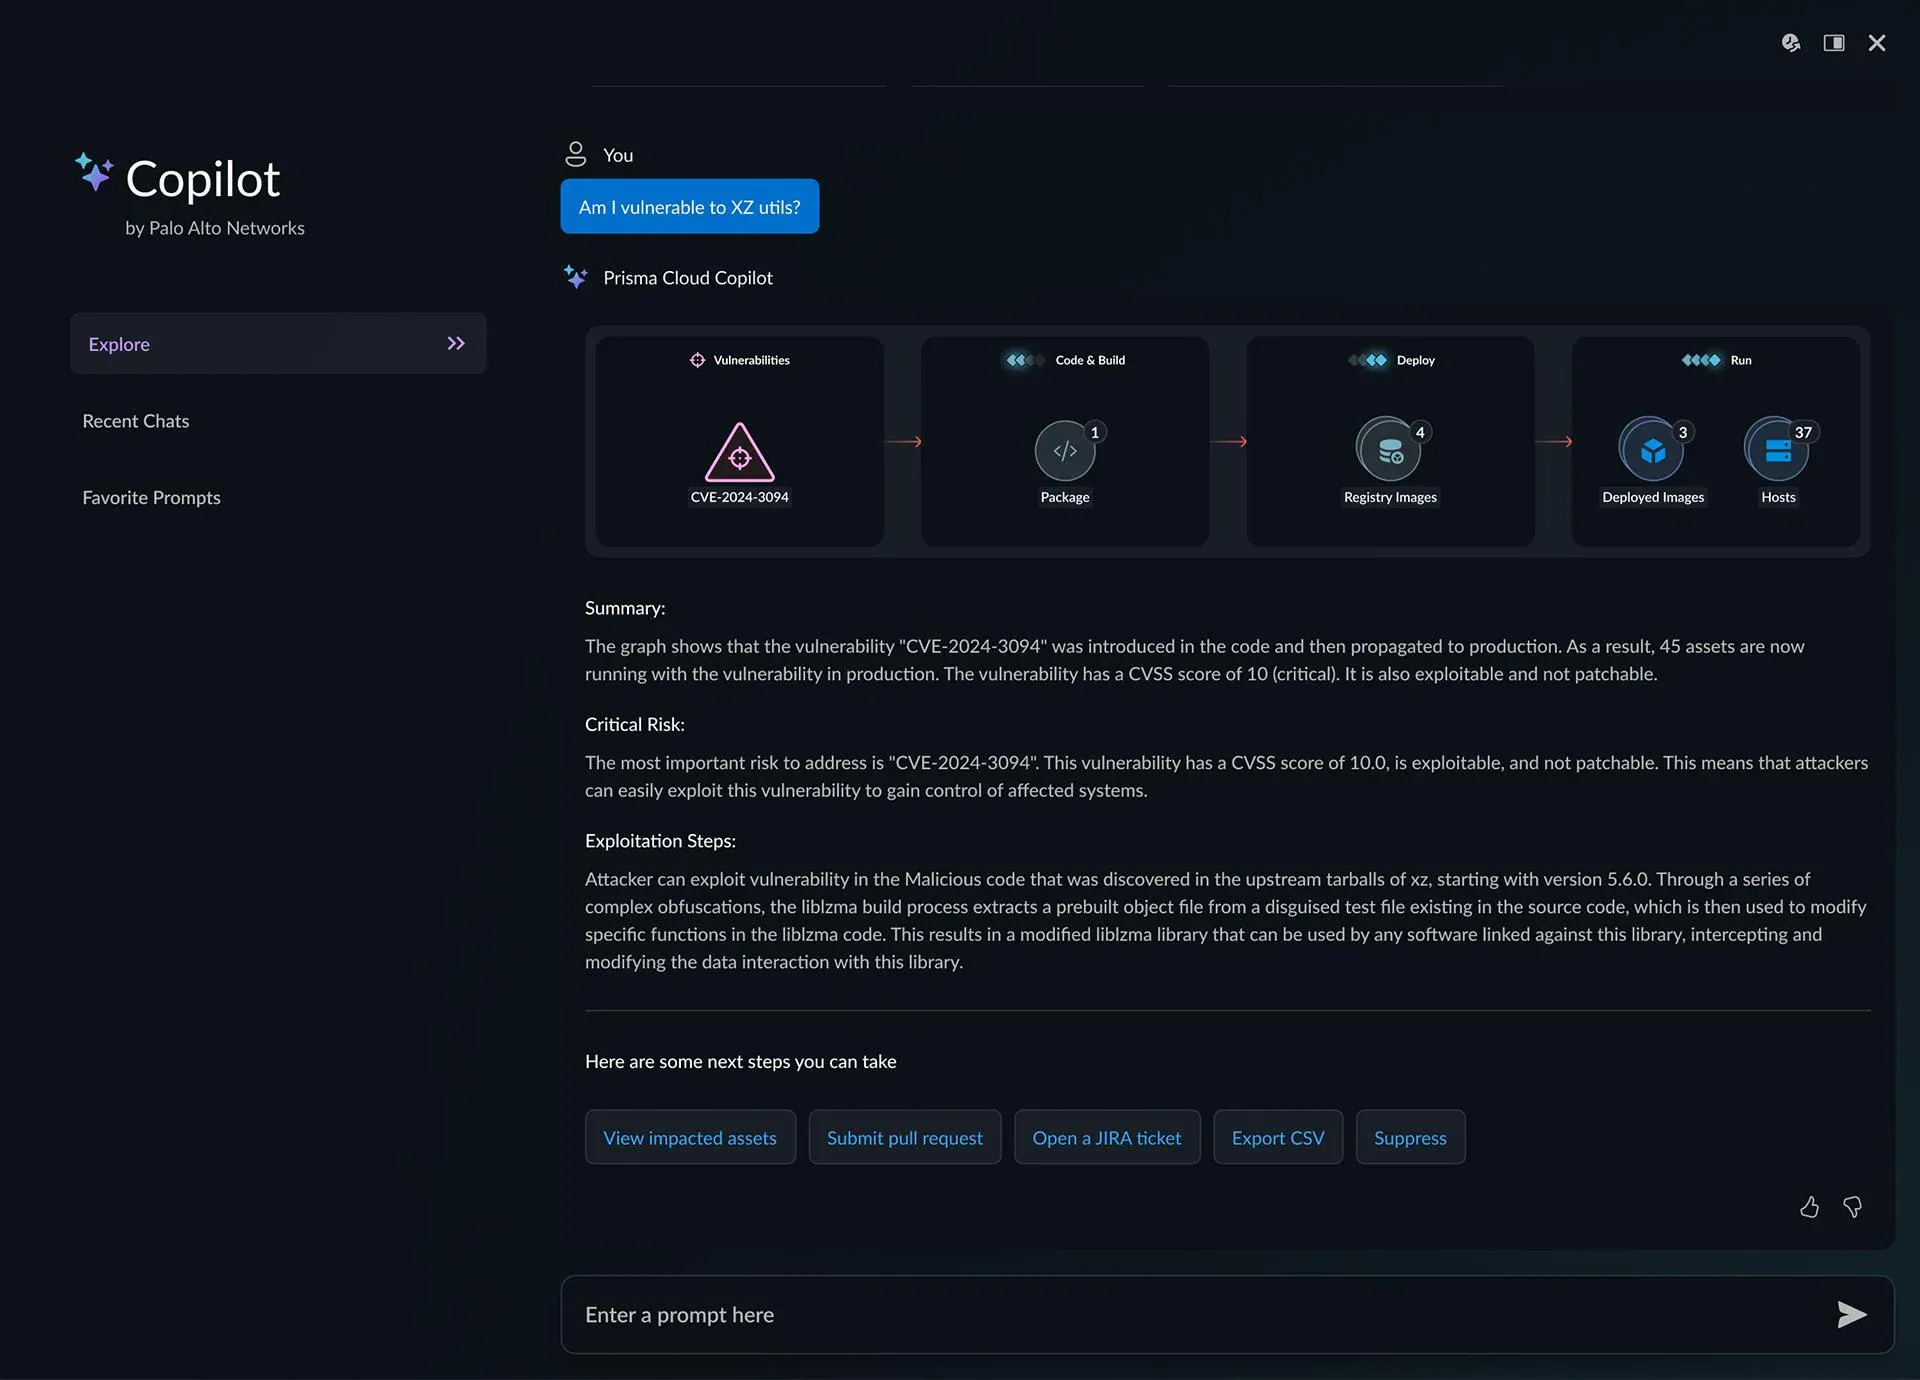Click the theme palette icon at top right

[1791, 43]
